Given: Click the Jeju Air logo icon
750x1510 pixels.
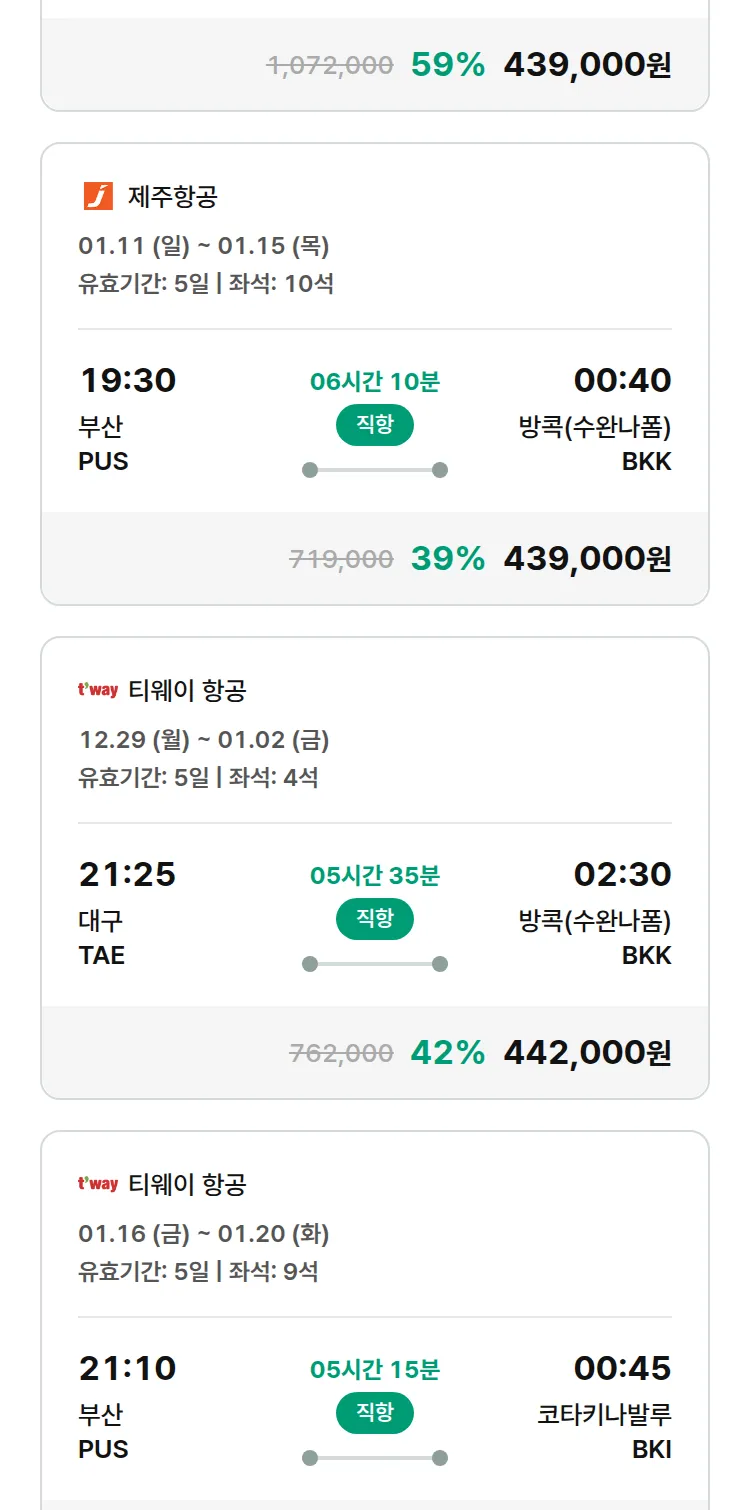Looking at the screenshot, I should [98, 196].
